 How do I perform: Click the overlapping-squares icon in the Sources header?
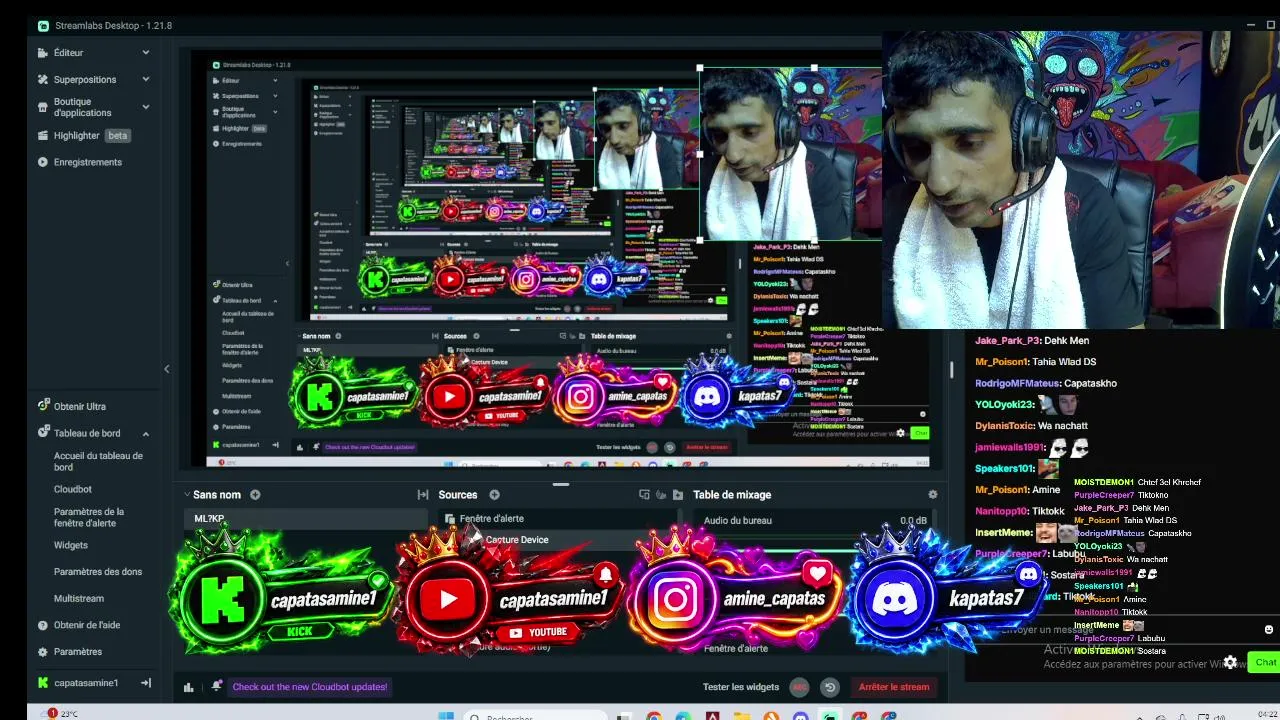click(644, 495)
